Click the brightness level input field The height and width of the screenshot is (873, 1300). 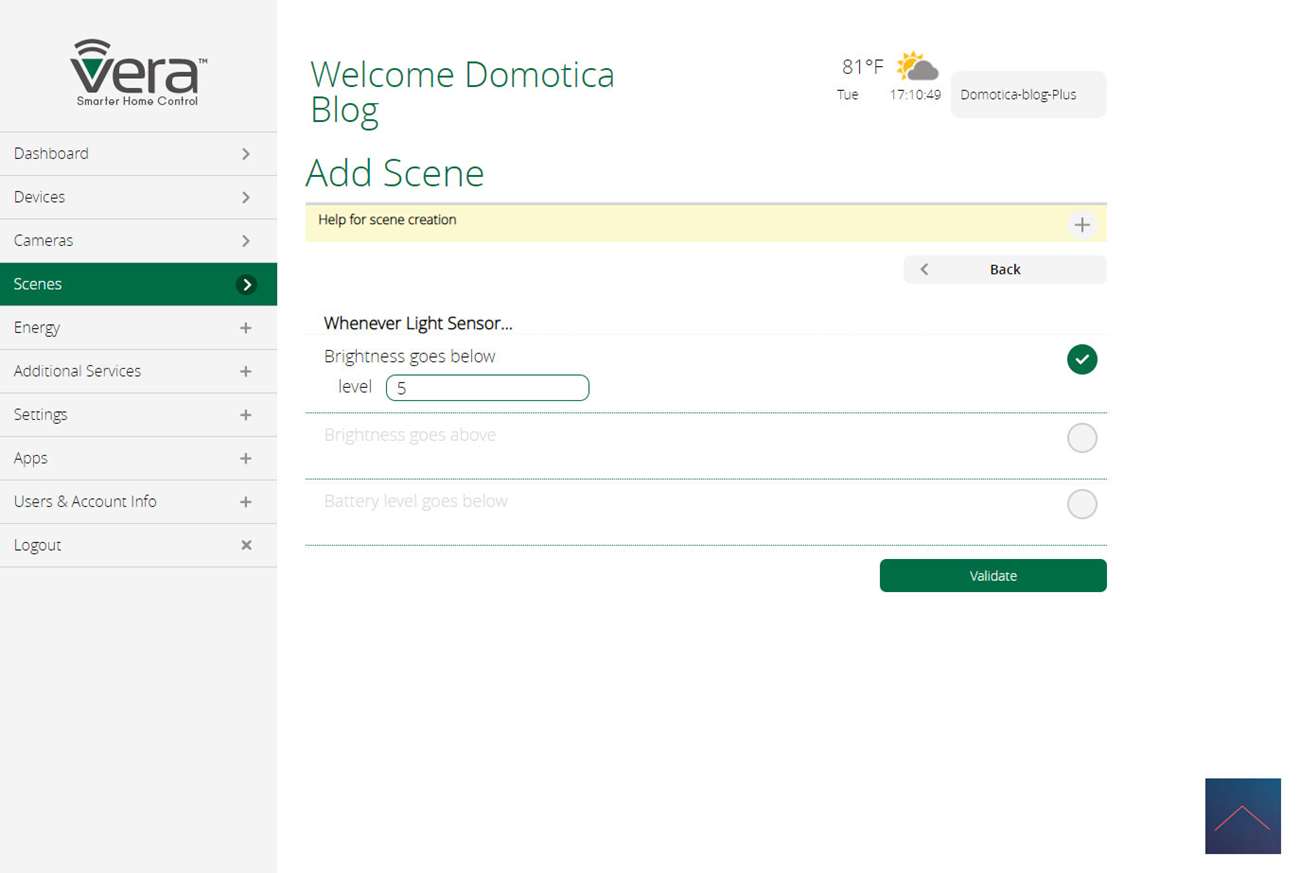[x=487, y=388]
